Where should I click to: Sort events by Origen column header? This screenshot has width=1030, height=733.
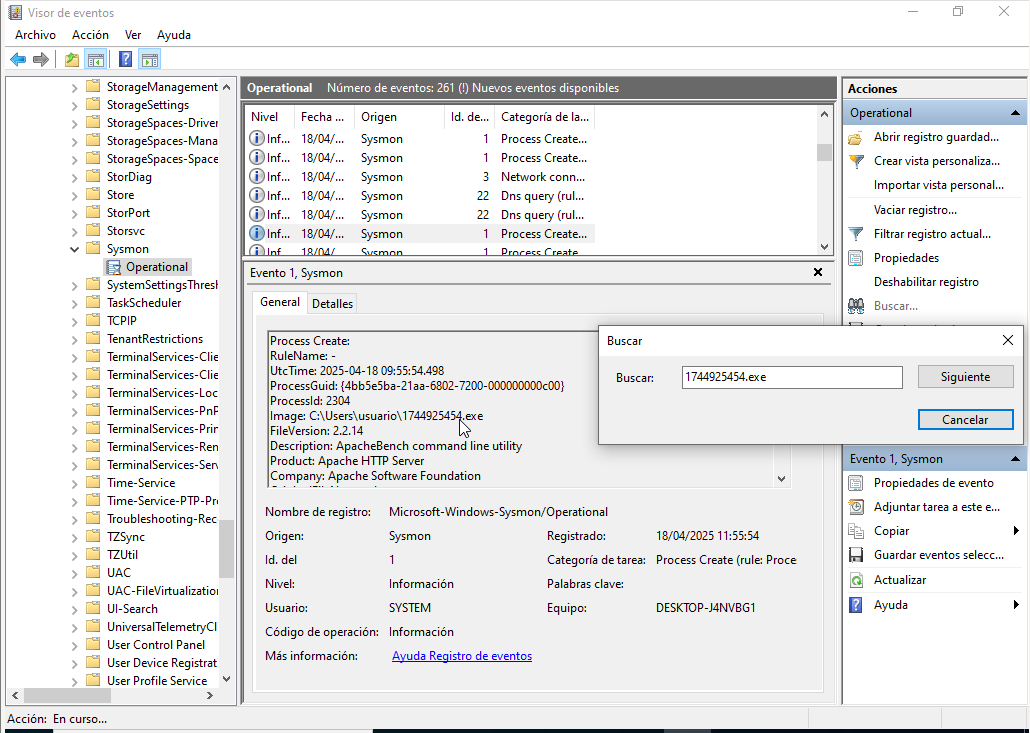tap(399, 117)
